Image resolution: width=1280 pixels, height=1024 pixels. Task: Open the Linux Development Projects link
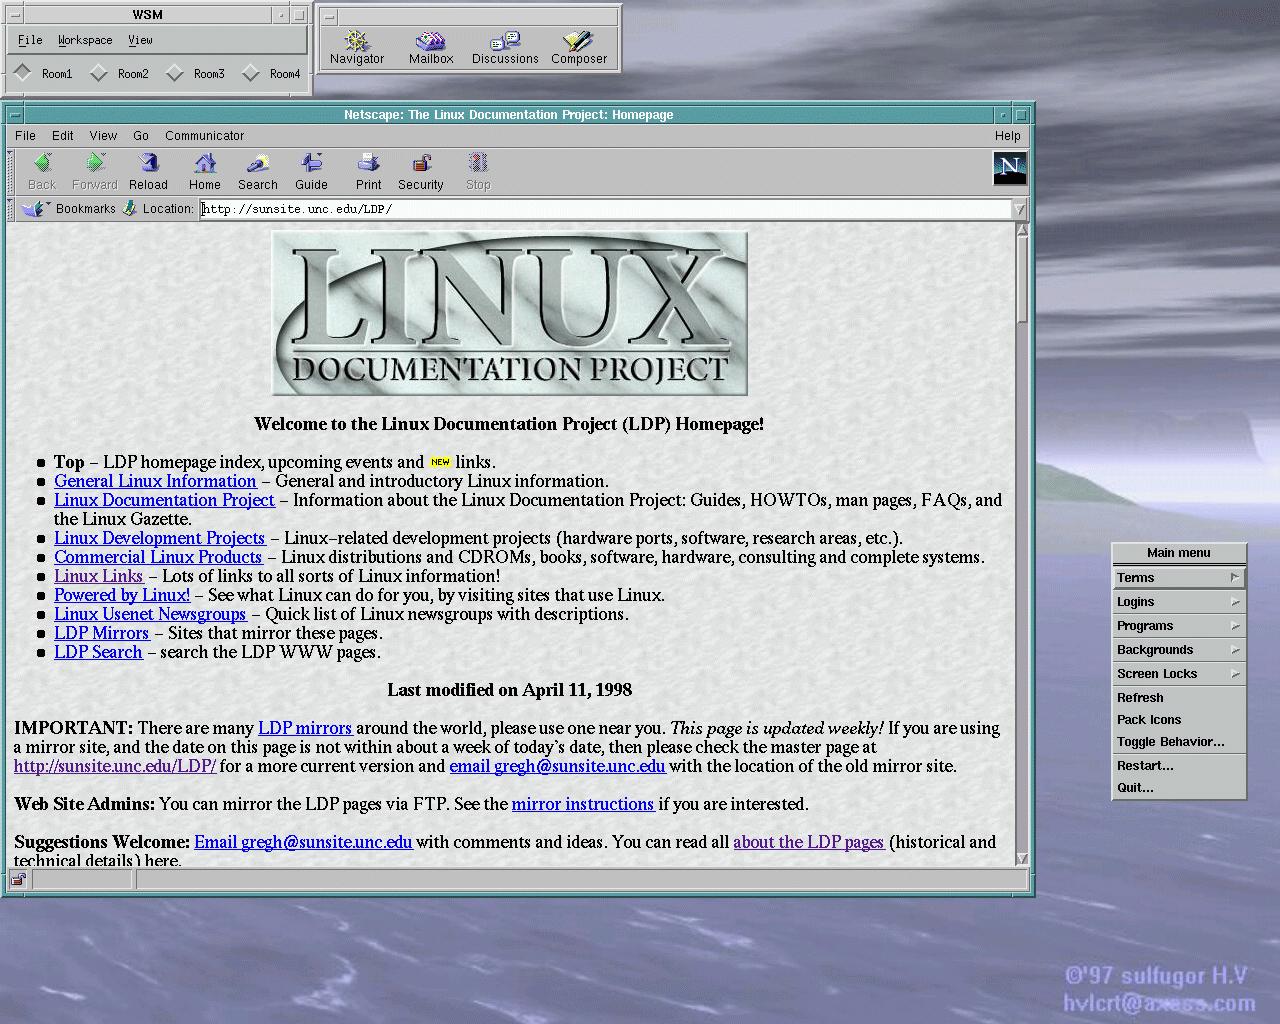(160, 538)
